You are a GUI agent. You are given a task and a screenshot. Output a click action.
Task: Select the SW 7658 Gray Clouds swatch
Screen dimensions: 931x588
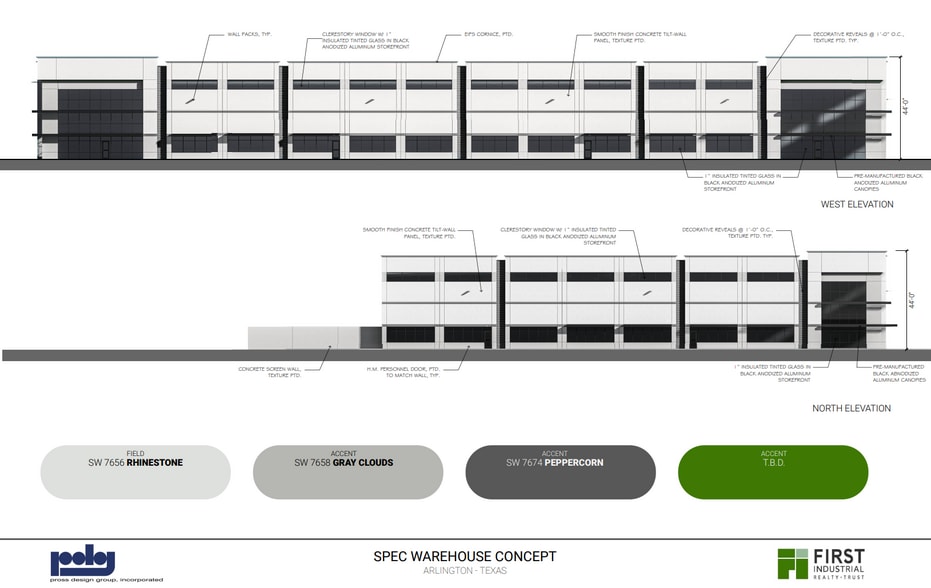coord(347,472)
